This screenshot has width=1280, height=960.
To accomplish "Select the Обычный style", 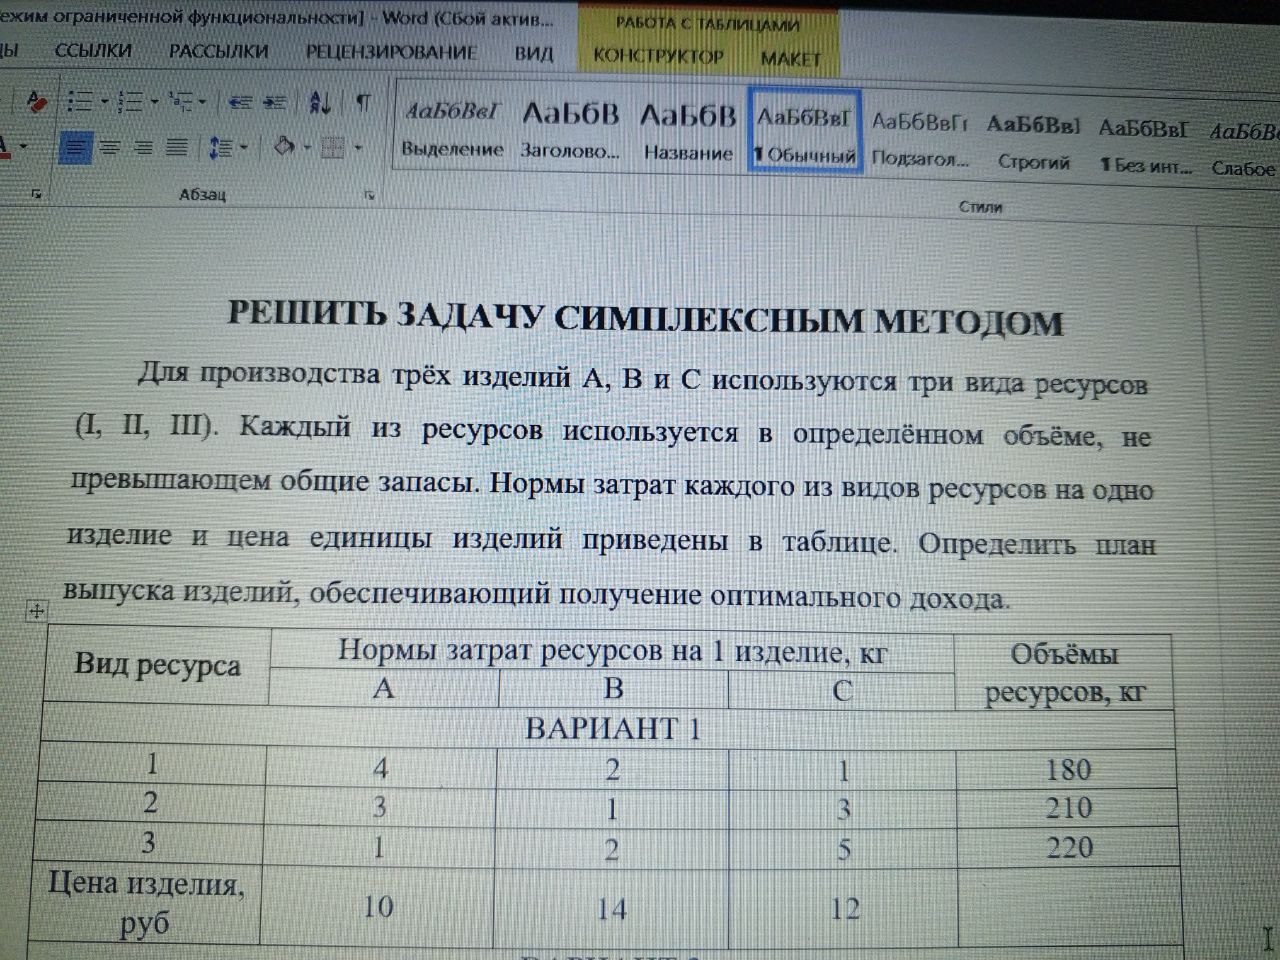I will click(805, 131).
